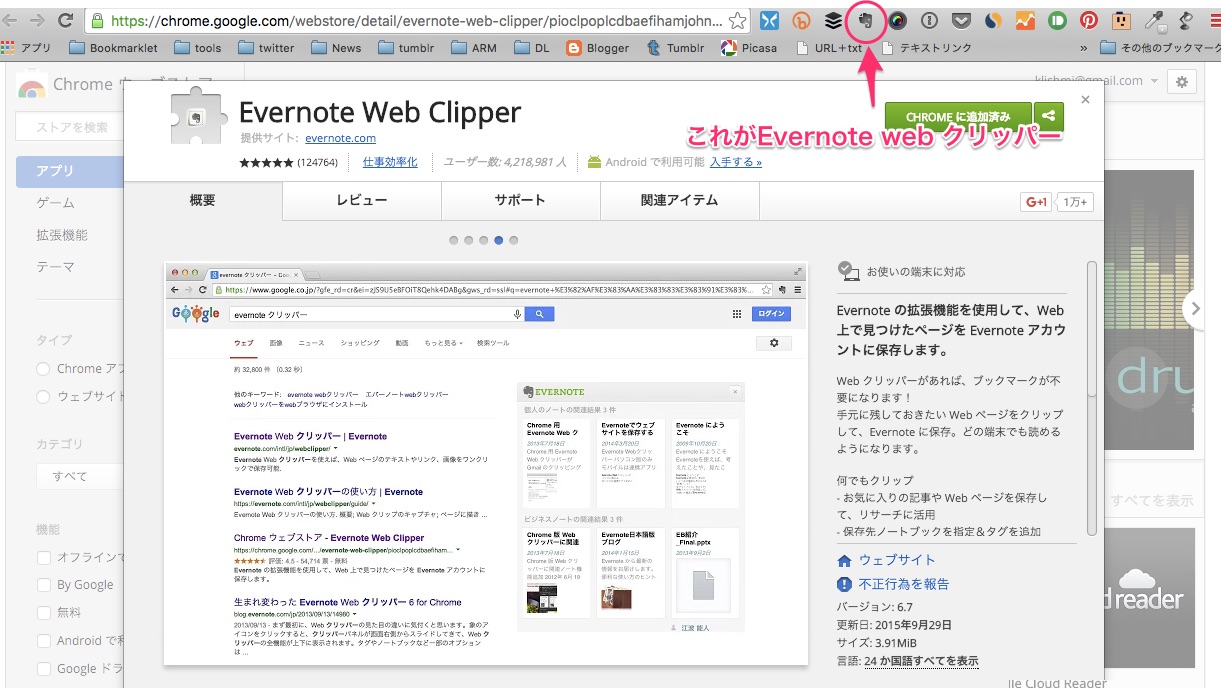
Task: Select the ウェブサイト radio button
Action: point(43,397)
